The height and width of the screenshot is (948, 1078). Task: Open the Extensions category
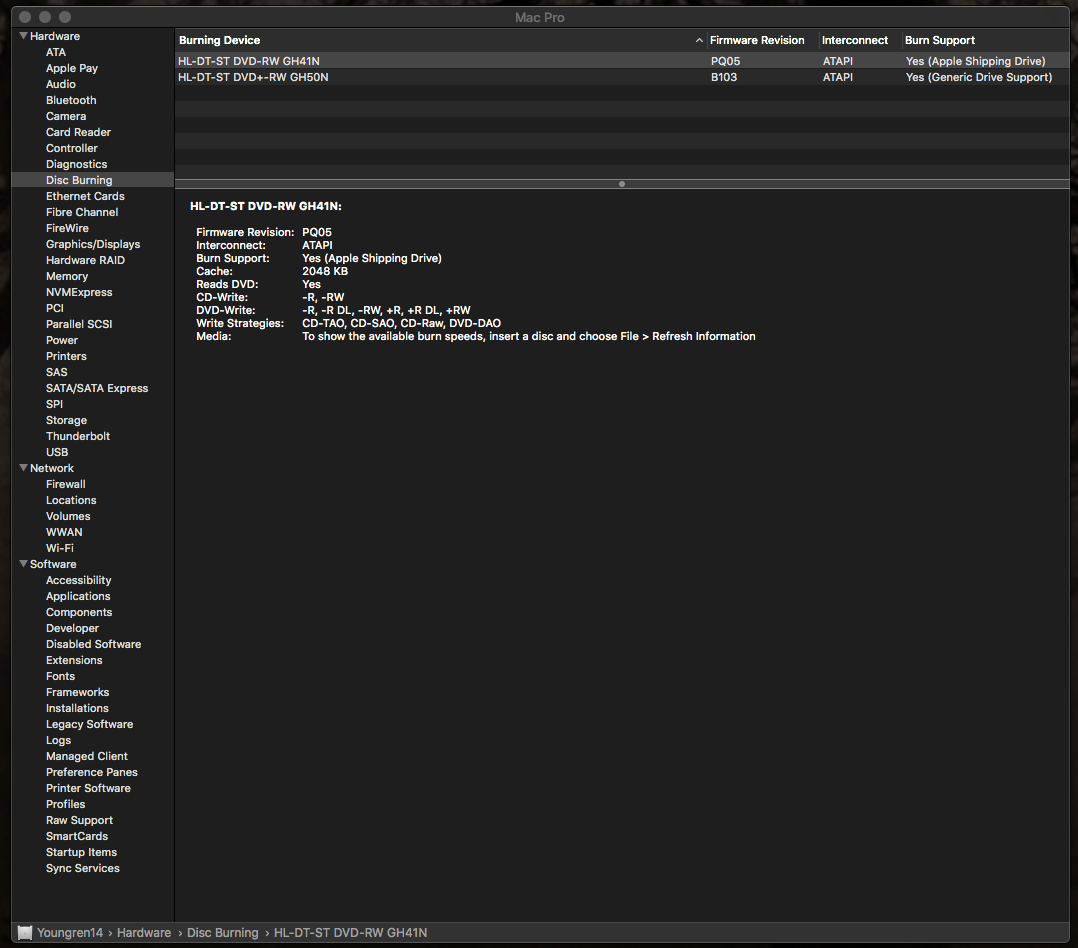tap(74, 660)
